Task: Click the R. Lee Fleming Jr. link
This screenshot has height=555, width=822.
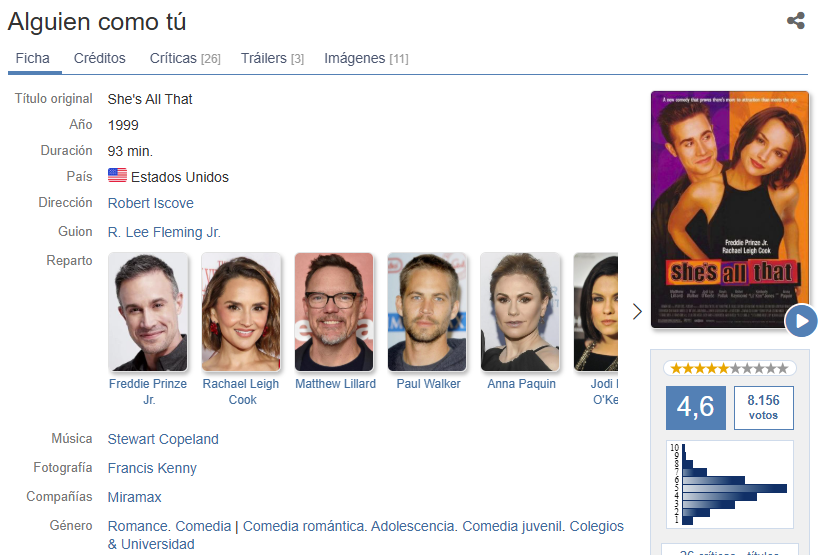Action: pos(164,232)
